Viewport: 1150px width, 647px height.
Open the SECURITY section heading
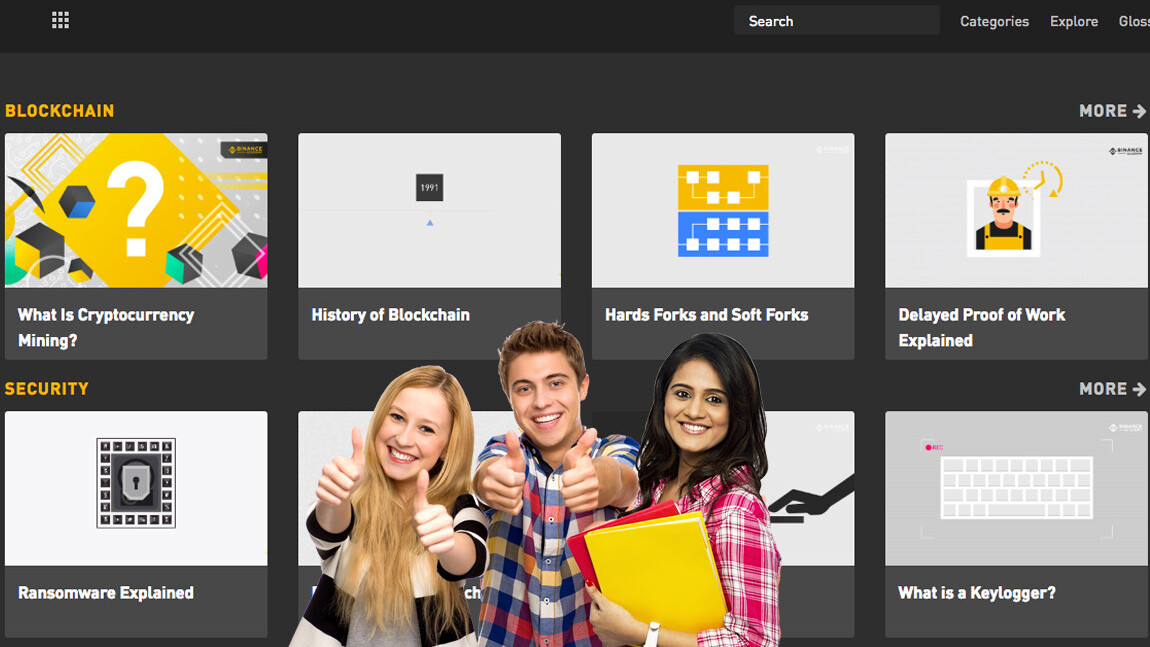coord(47,389)
